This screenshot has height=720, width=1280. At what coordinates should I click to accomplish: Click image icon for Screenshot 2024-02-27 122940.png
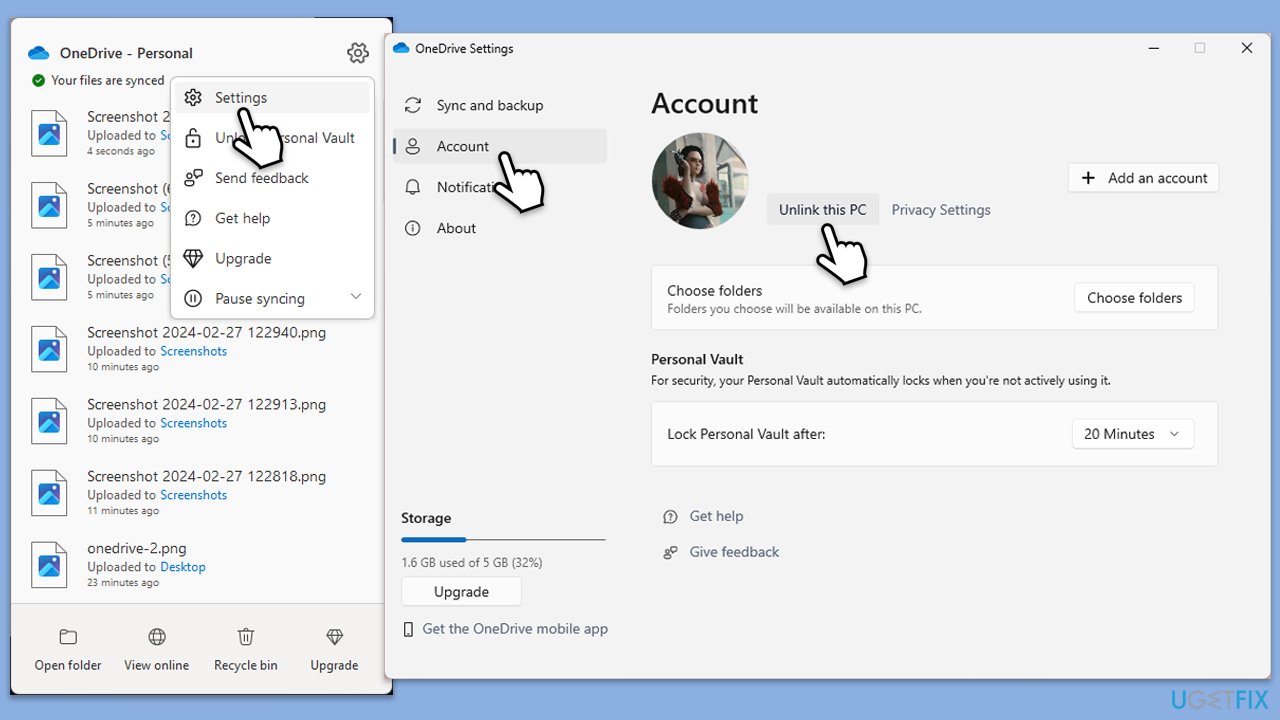click(49, 349)
